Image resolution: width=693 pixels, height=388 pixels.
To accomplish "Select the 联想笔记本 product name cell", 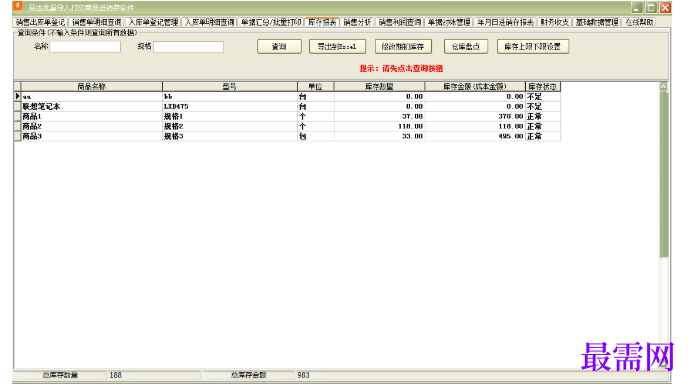I will [92, 107].
